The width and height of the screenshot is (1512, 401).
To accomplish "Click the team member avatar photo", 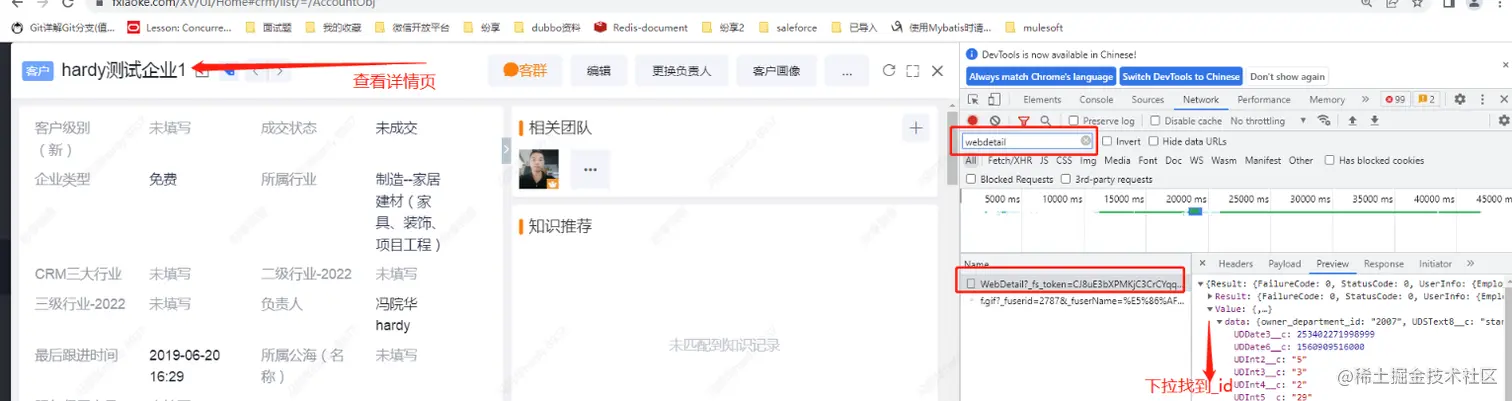I will click(x=539, y=169).
